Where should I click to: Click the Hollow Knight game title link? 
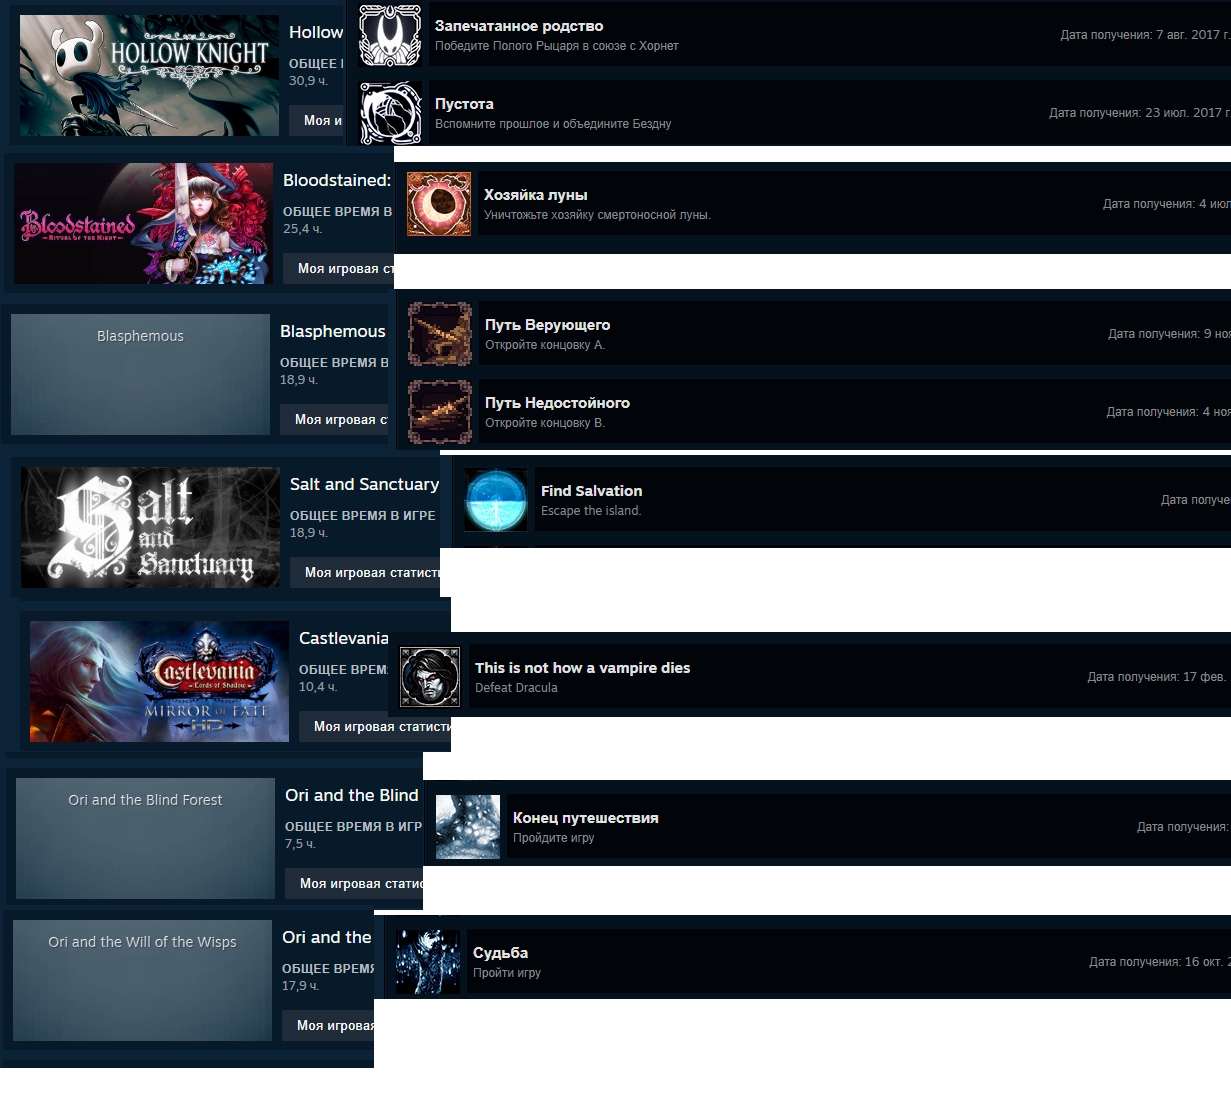coord(316,32)
